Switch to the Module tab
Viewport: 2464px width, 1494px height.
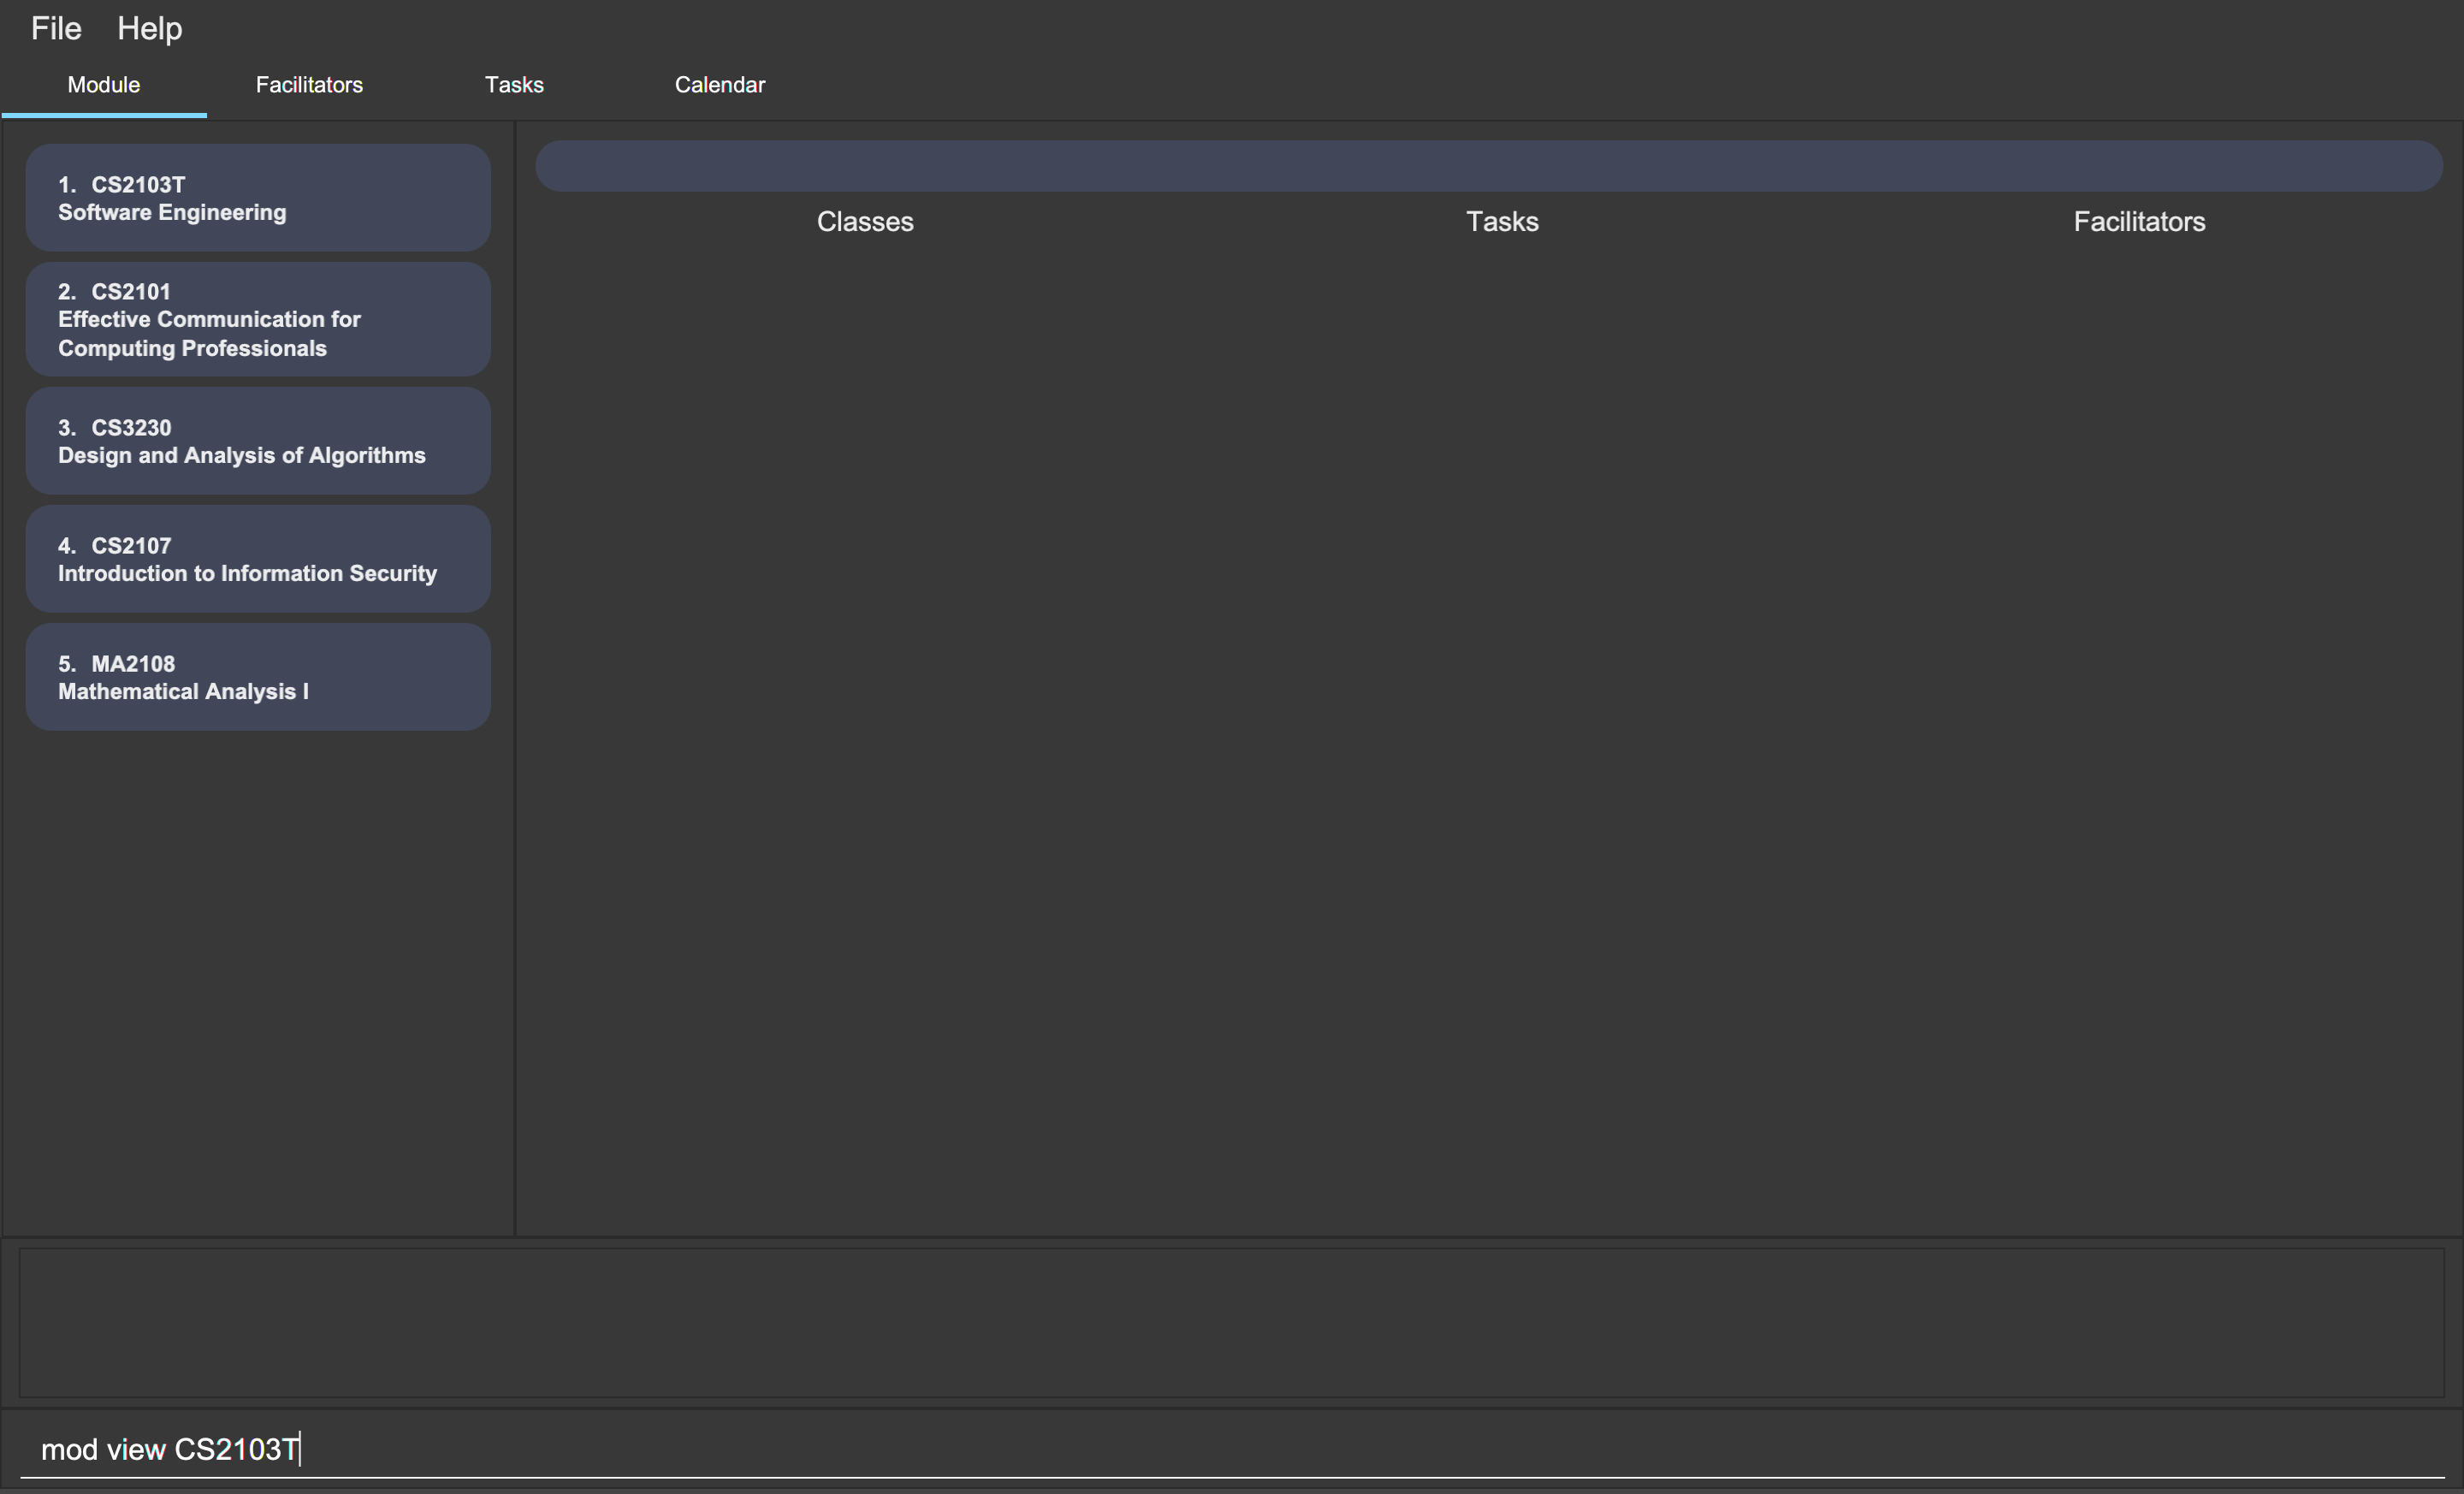point(104,85)
